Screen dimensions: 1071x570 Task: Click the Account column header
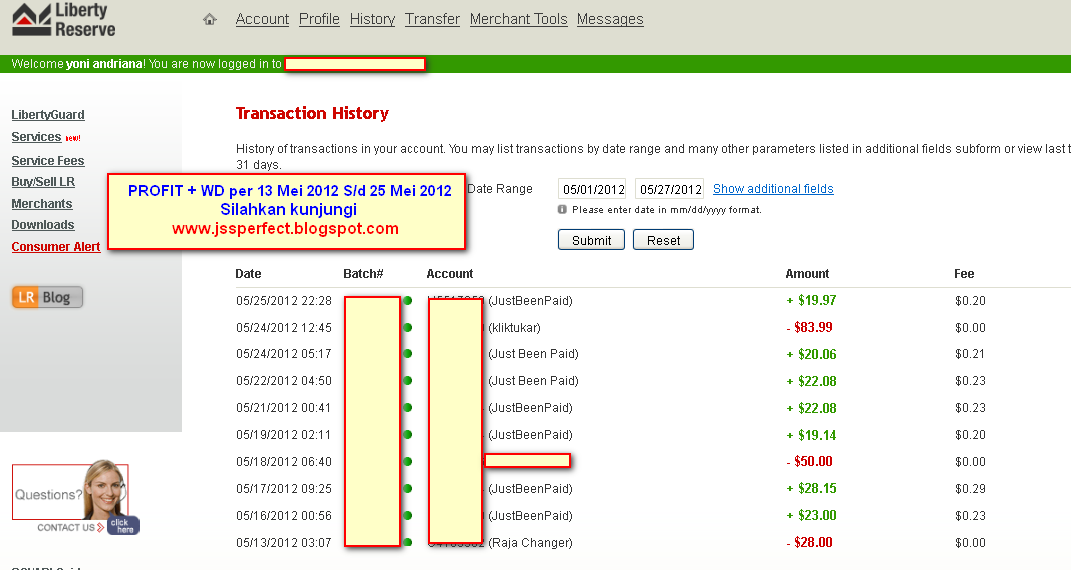click(449, 274)
